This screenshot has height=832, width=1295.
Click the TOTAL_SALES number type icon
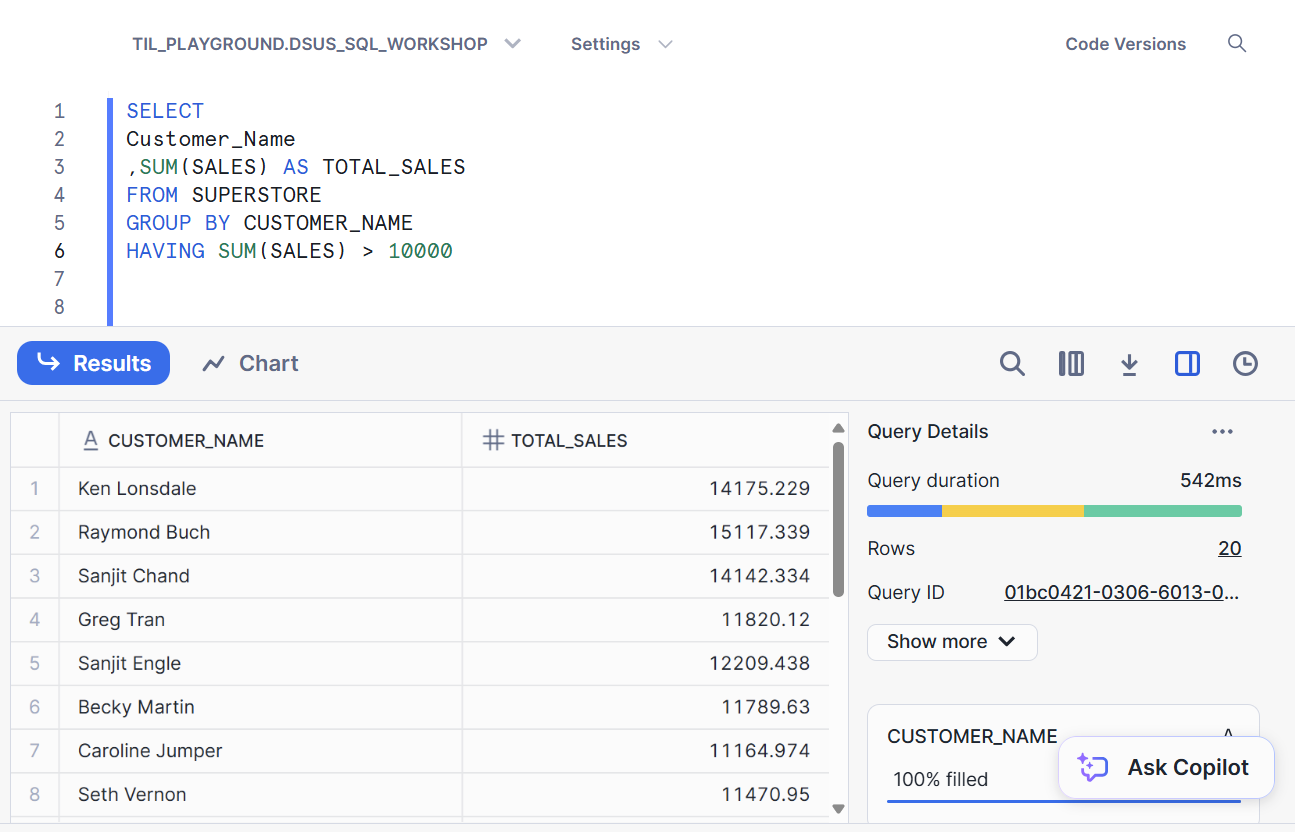(x=492, y=440)
